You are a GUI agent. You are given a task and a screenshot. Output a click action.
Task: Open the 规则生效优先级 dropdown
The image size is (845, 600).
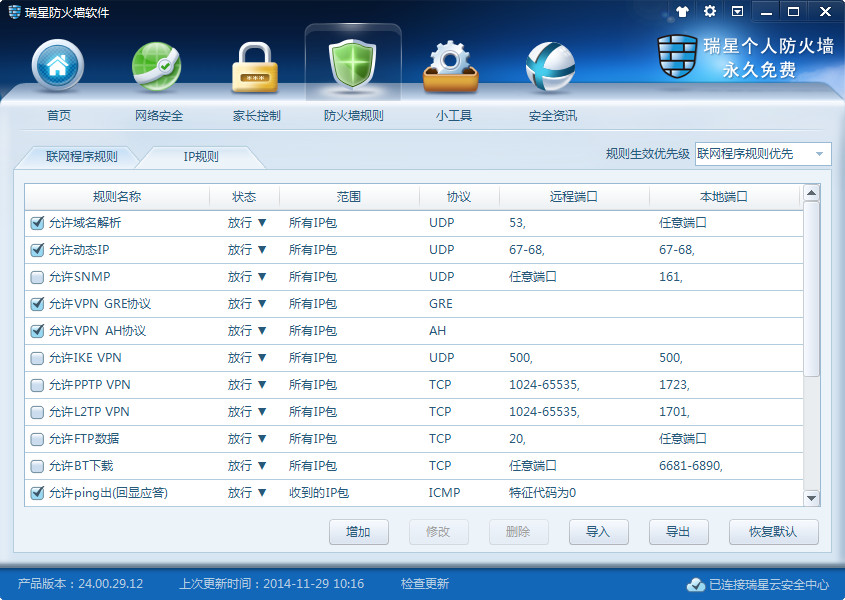point(822,154)
